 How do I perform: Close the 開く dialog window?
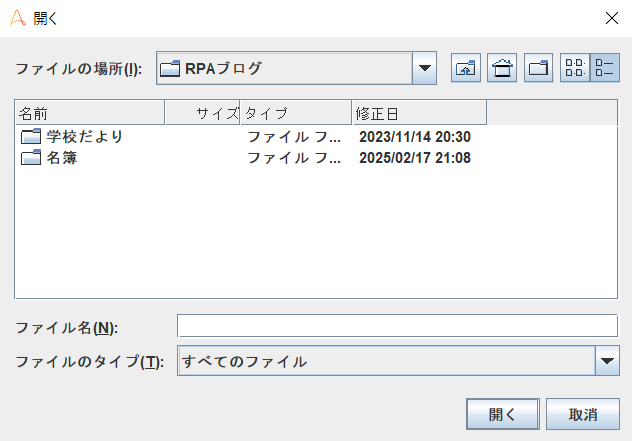click(611, 17)
